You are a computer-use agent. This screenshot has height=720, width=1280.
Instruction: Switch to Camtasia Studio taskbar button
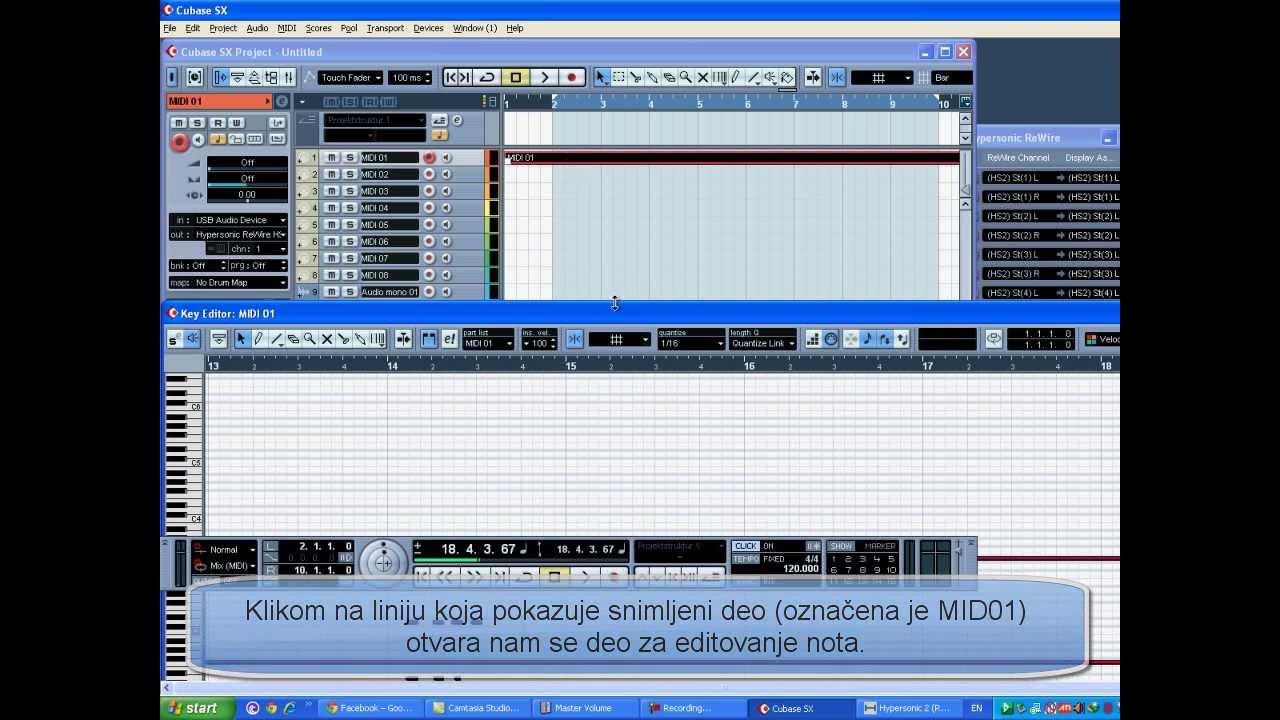pyautogui.click(x=476, y=708)
